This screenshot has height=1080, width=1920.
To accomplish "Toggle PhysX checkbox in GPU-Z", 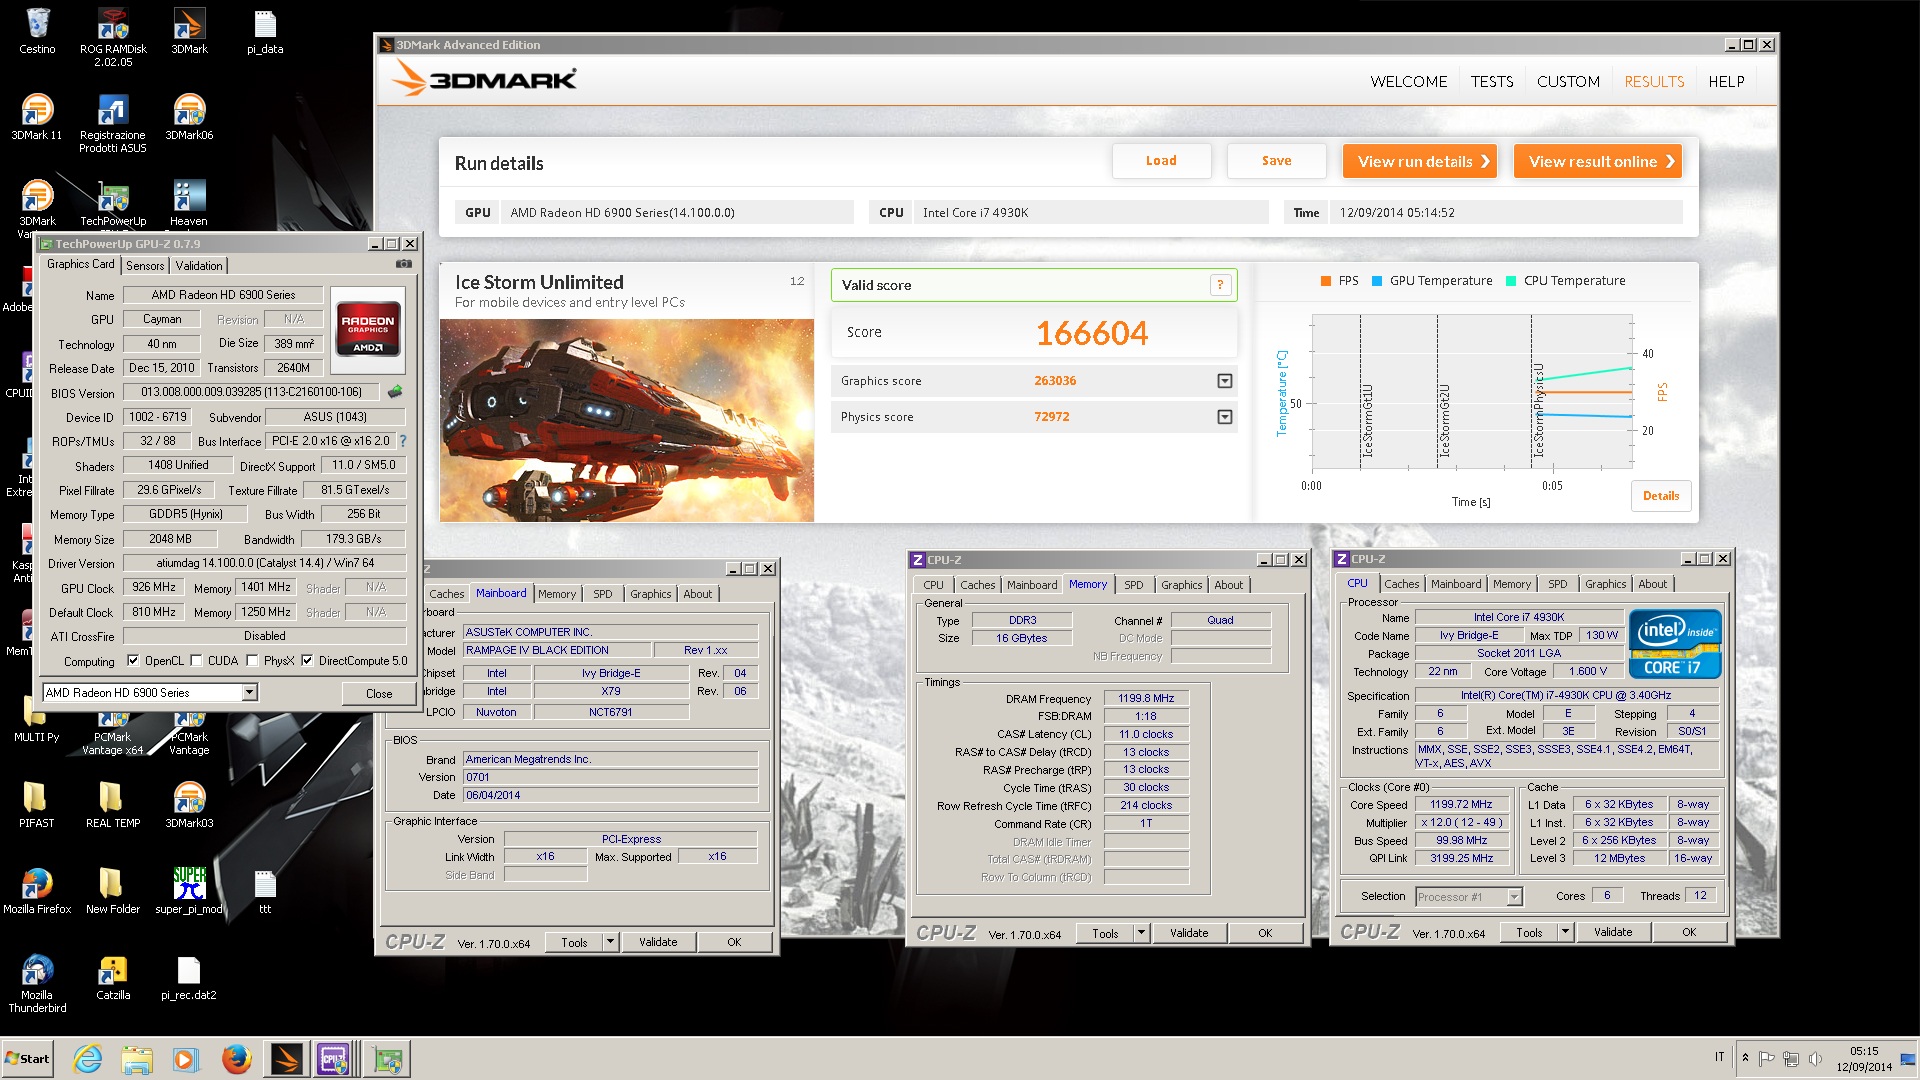I will pyautogui.click(x=253, y=660).
